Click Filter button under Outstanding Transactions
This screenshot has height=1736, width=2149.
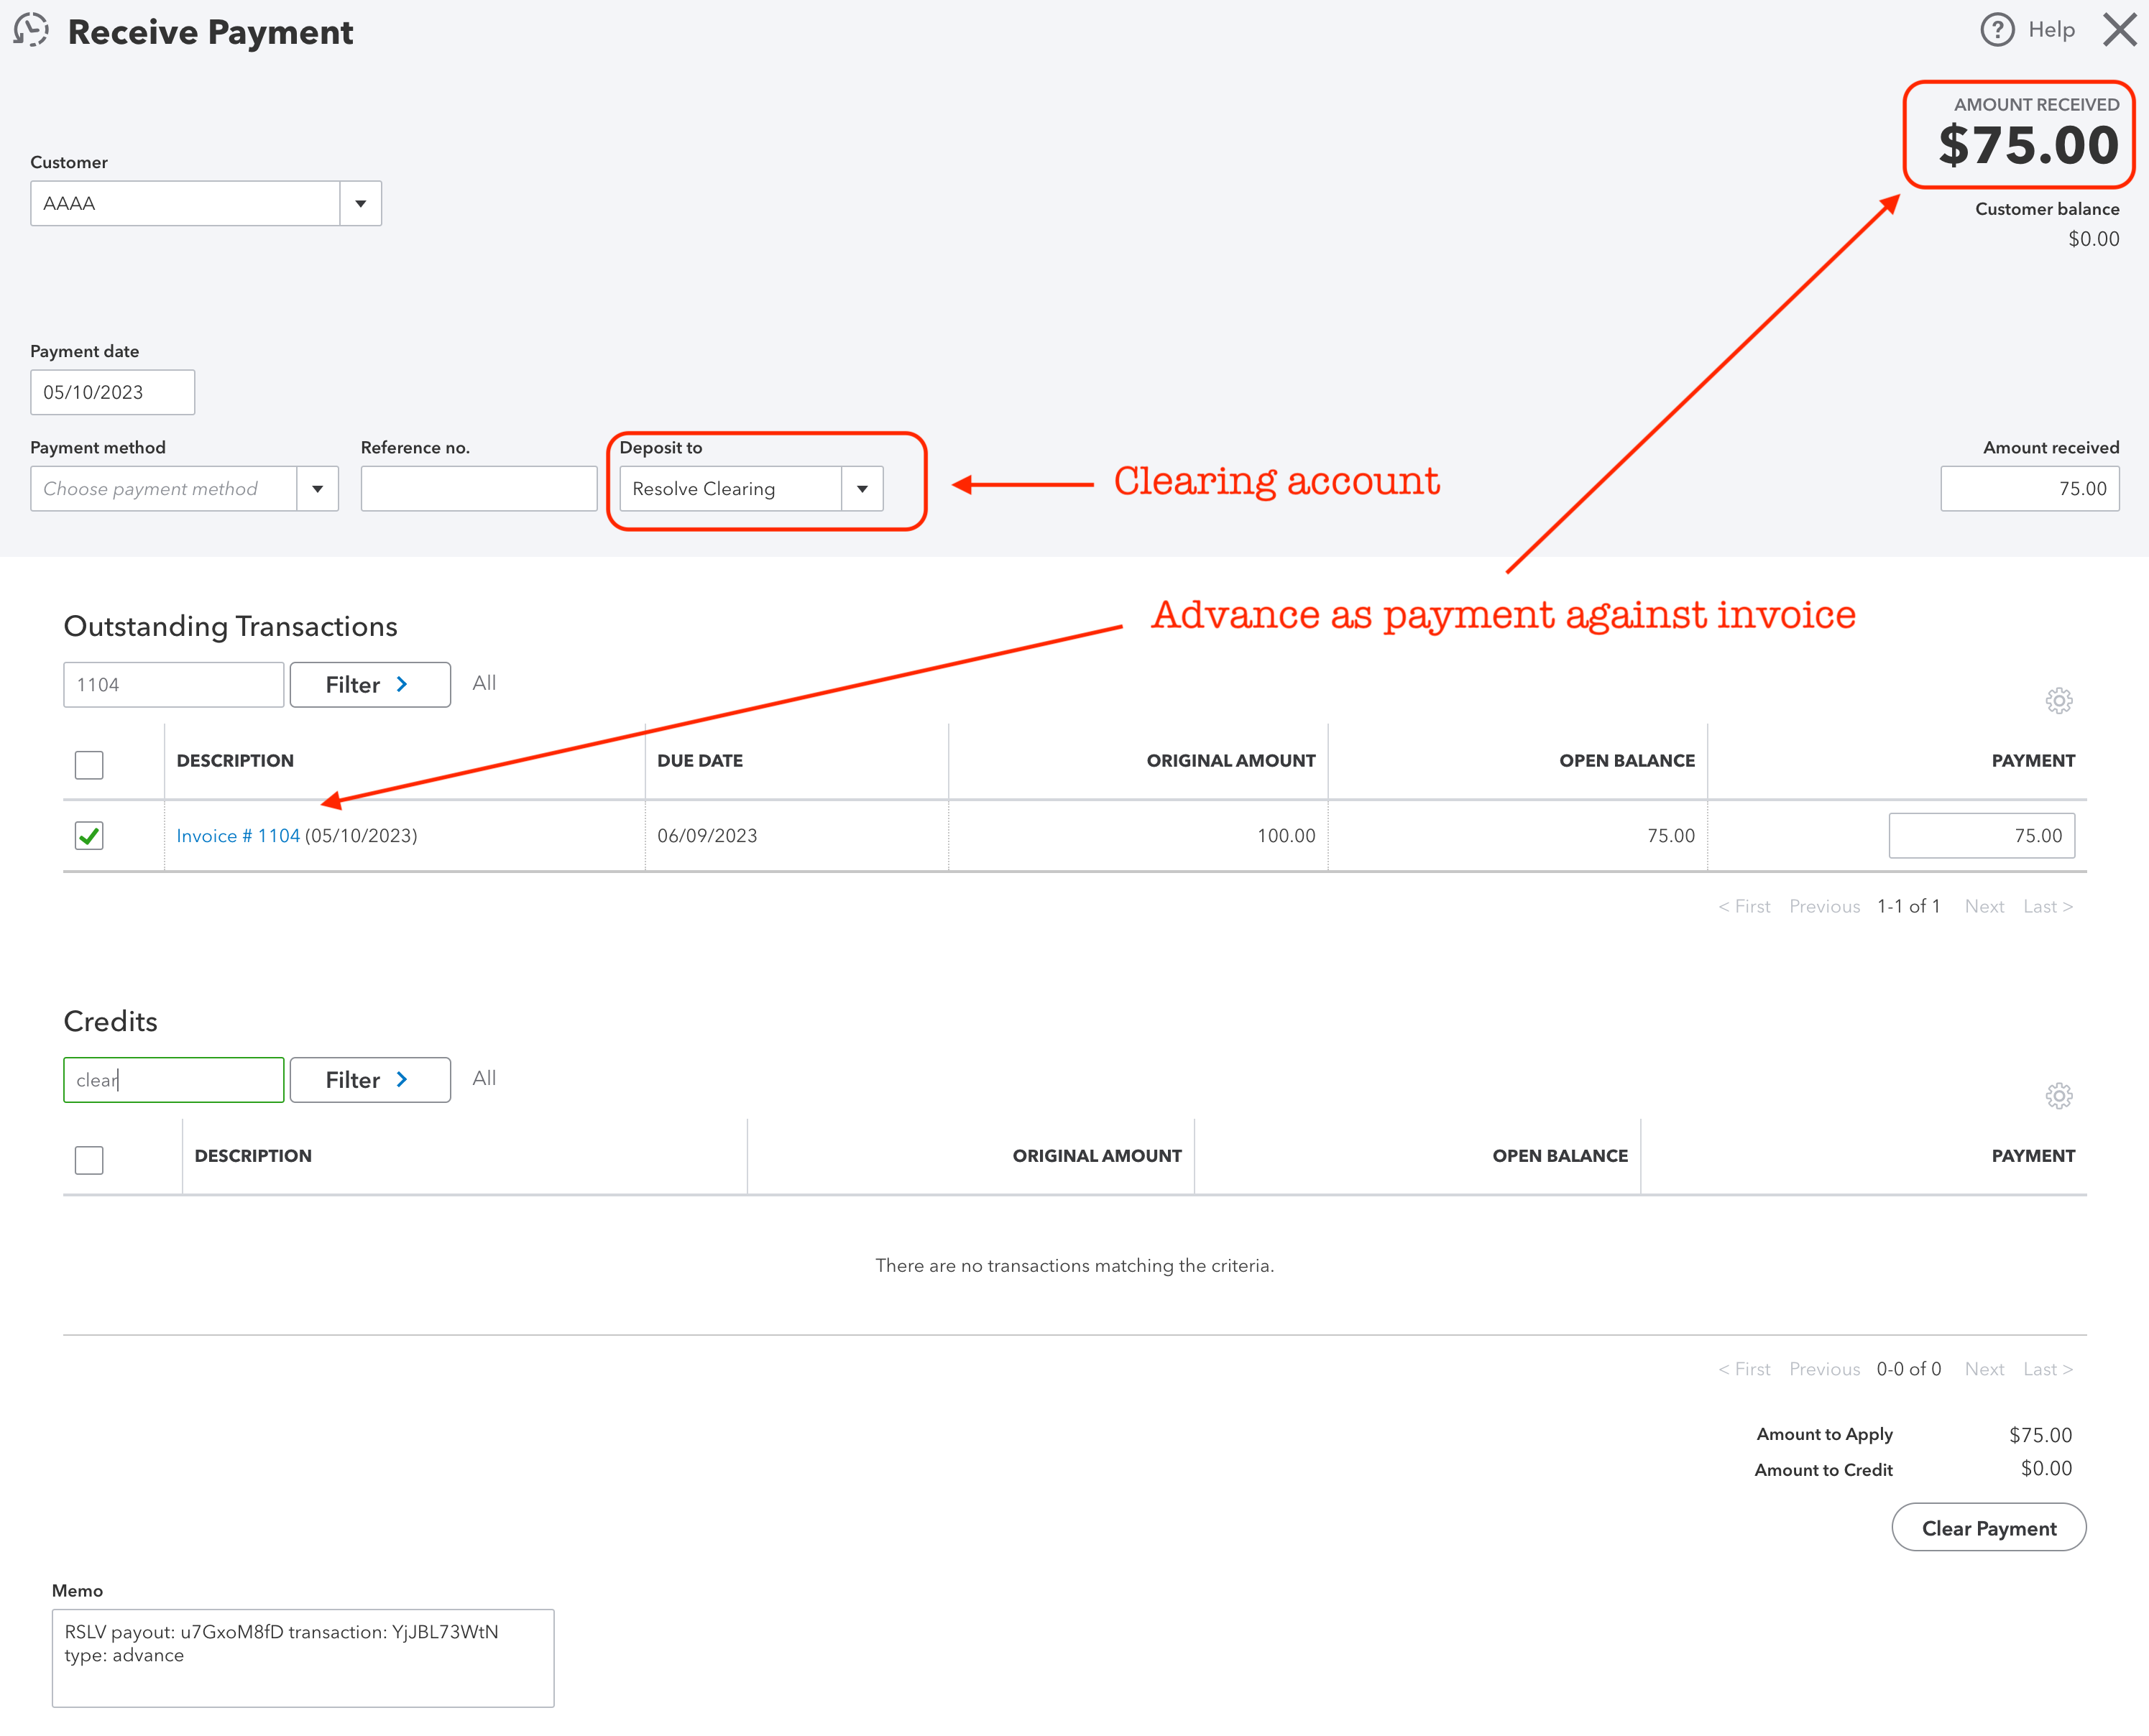369,685
